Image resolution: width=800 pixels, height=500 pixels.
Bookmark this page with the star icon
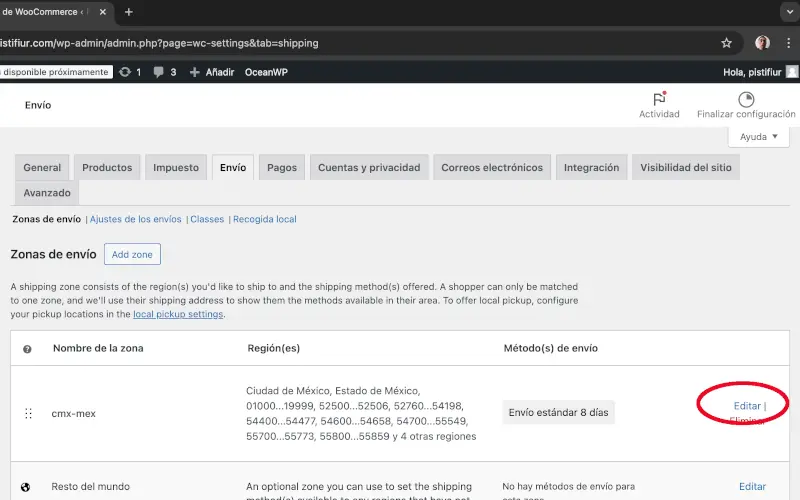pos(727,43)
